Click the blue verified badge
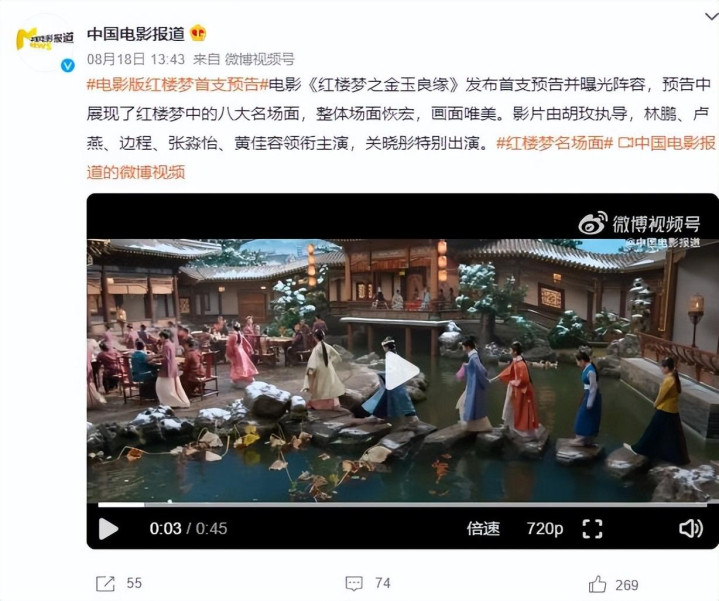The width and height of the screenshot is (719, 601). click(x=68, y=66)
